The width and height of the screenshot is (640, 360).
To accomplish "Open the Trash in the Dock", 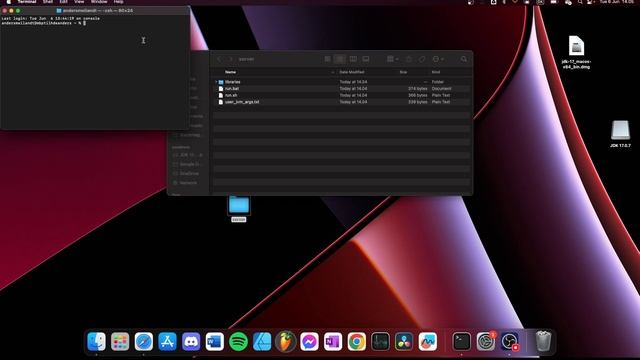I will pyautogui.click(x=543, y=342).
